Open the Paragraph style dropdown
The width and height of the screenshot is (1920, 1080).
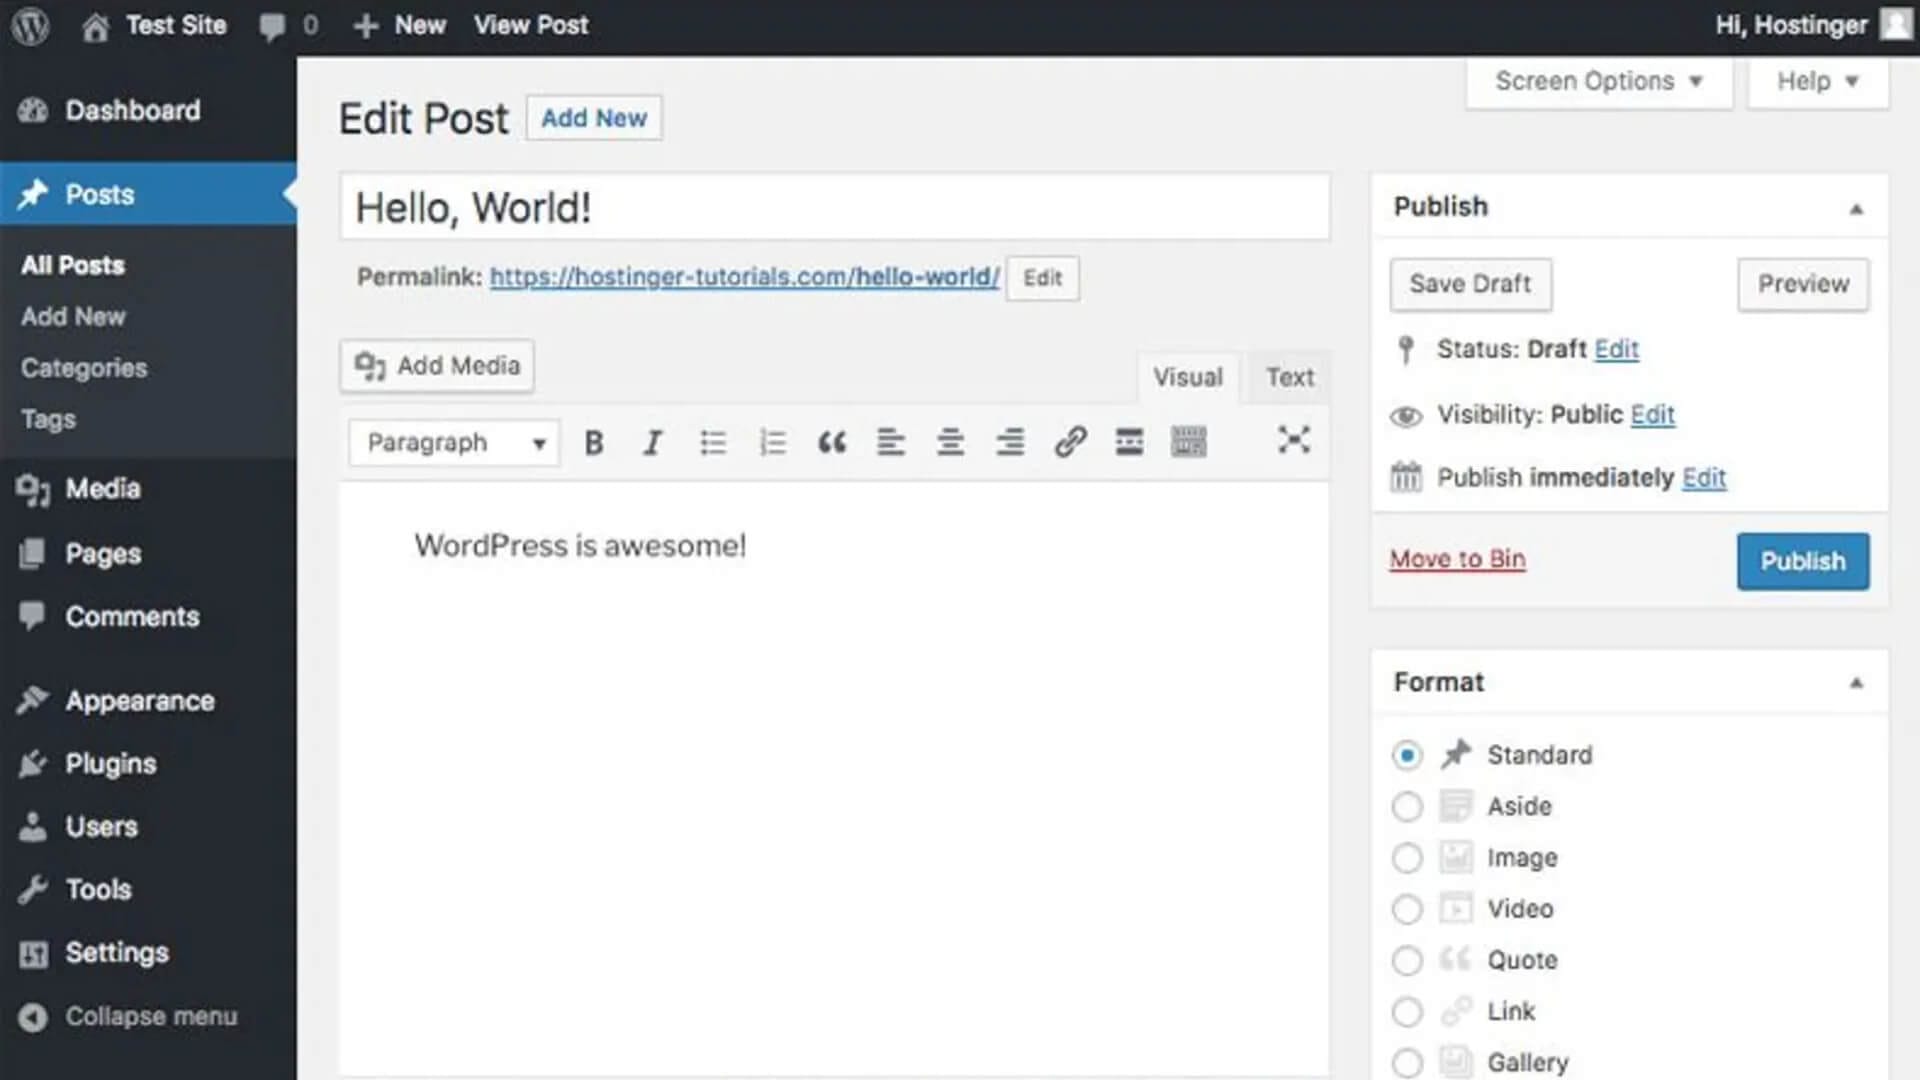pyautogui.click(x=452, y=442)
